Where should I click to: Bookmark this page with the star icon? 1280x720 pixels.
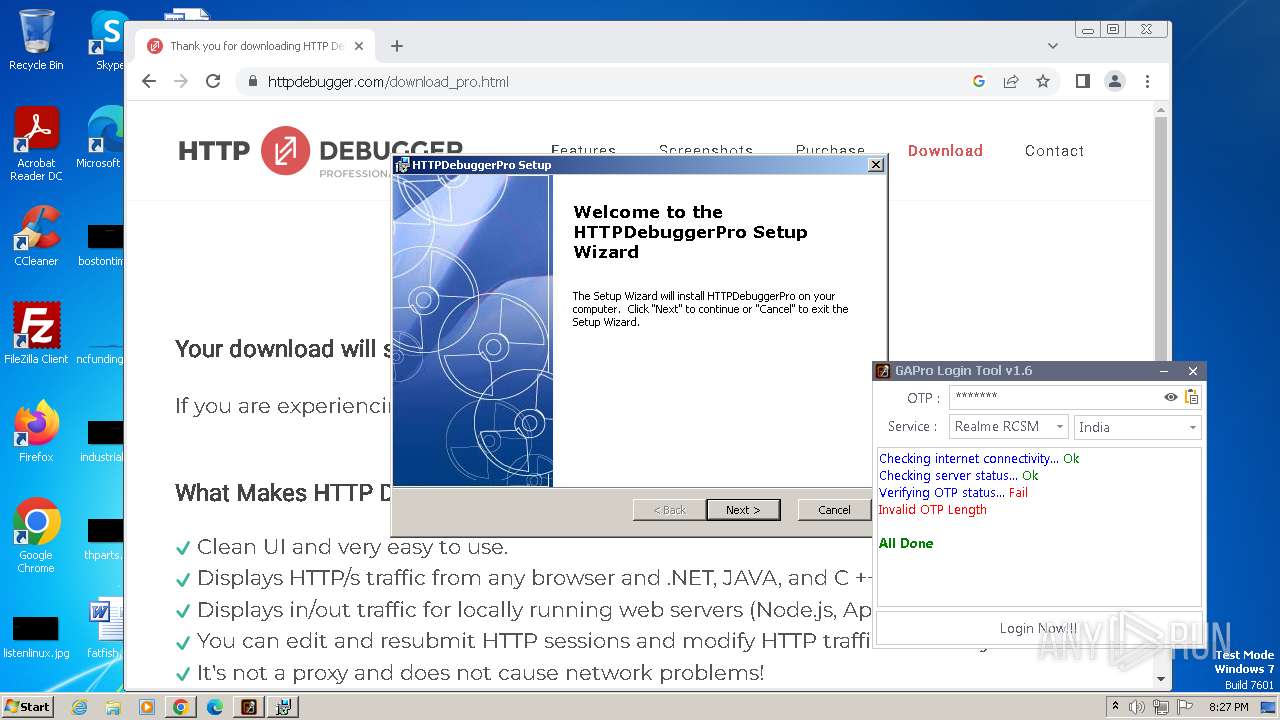click(1043, 82)
